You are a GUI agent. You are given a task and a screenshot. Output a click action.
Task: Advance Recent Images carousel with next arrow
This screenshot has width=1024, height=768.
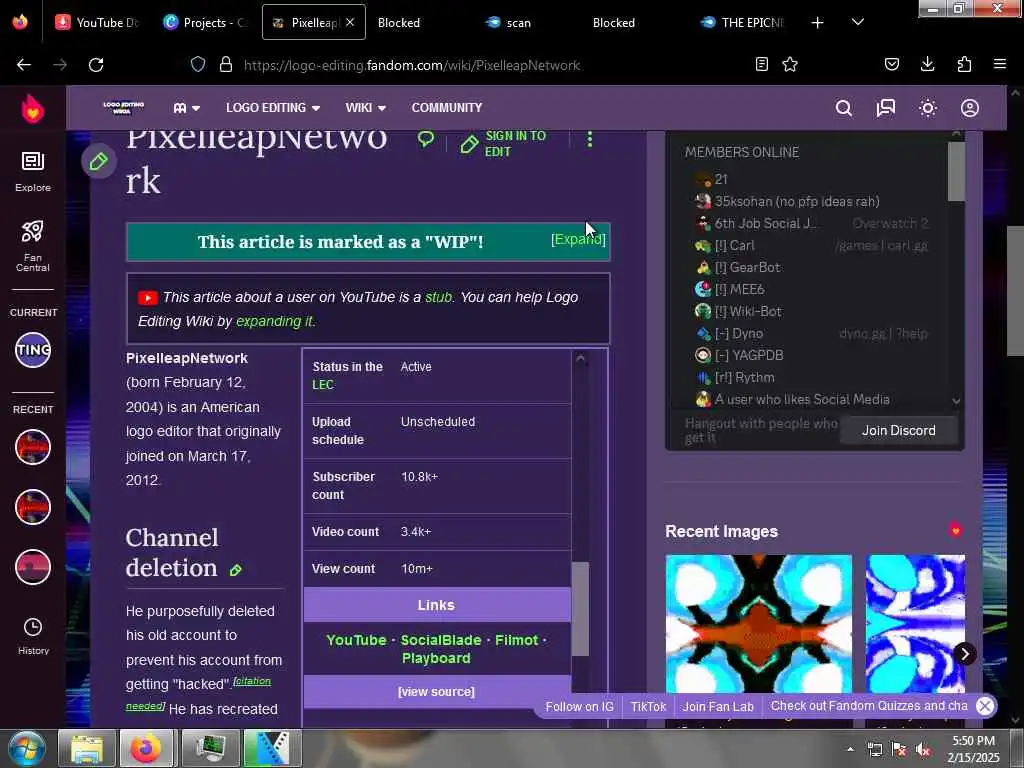point(965,654)
